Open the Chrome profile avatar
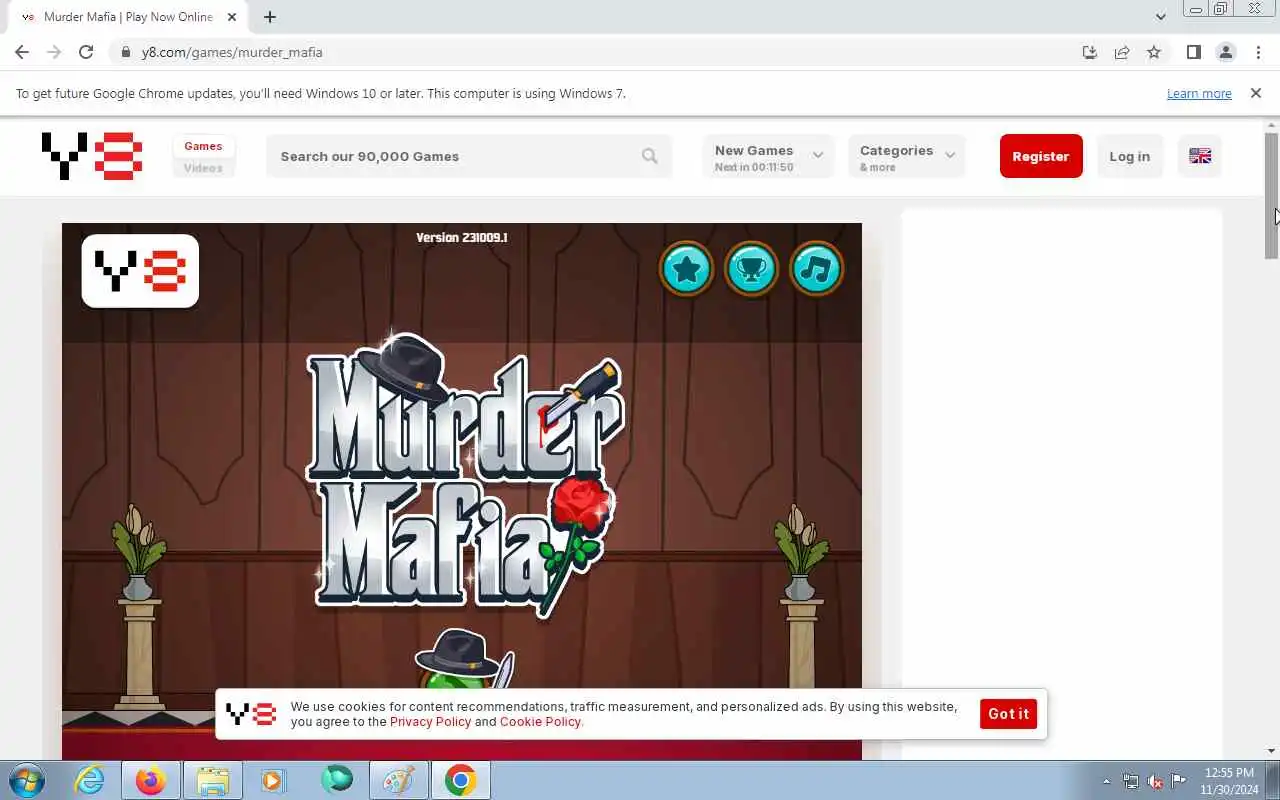Viewport: 1280px width, 800px height. pyautogui.click(x=1226, y=52)
